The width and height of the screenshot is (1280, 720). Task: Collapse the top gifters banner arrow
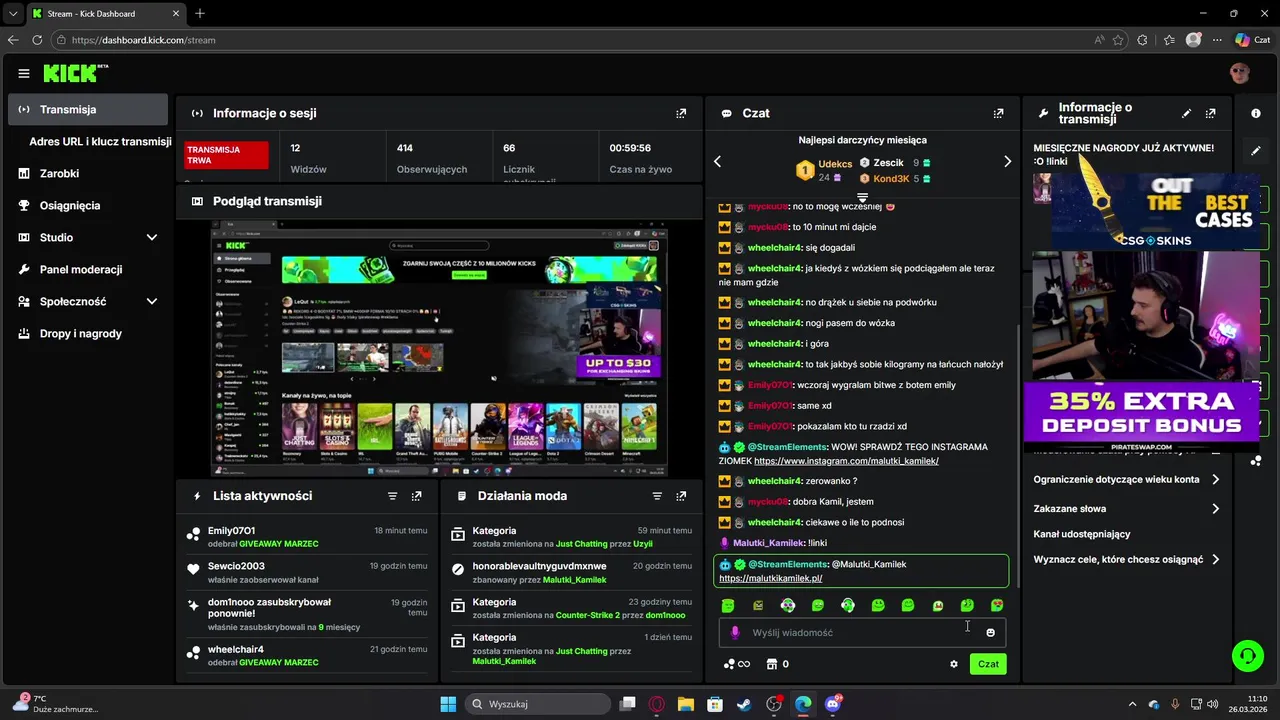(862, 198)
